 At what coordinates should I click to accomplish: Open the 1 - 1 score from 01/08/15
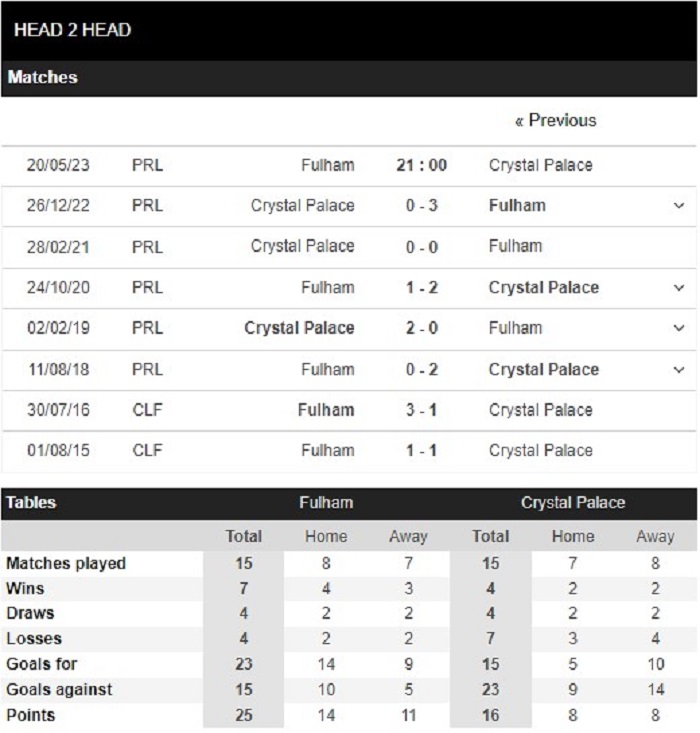(421, 451)
